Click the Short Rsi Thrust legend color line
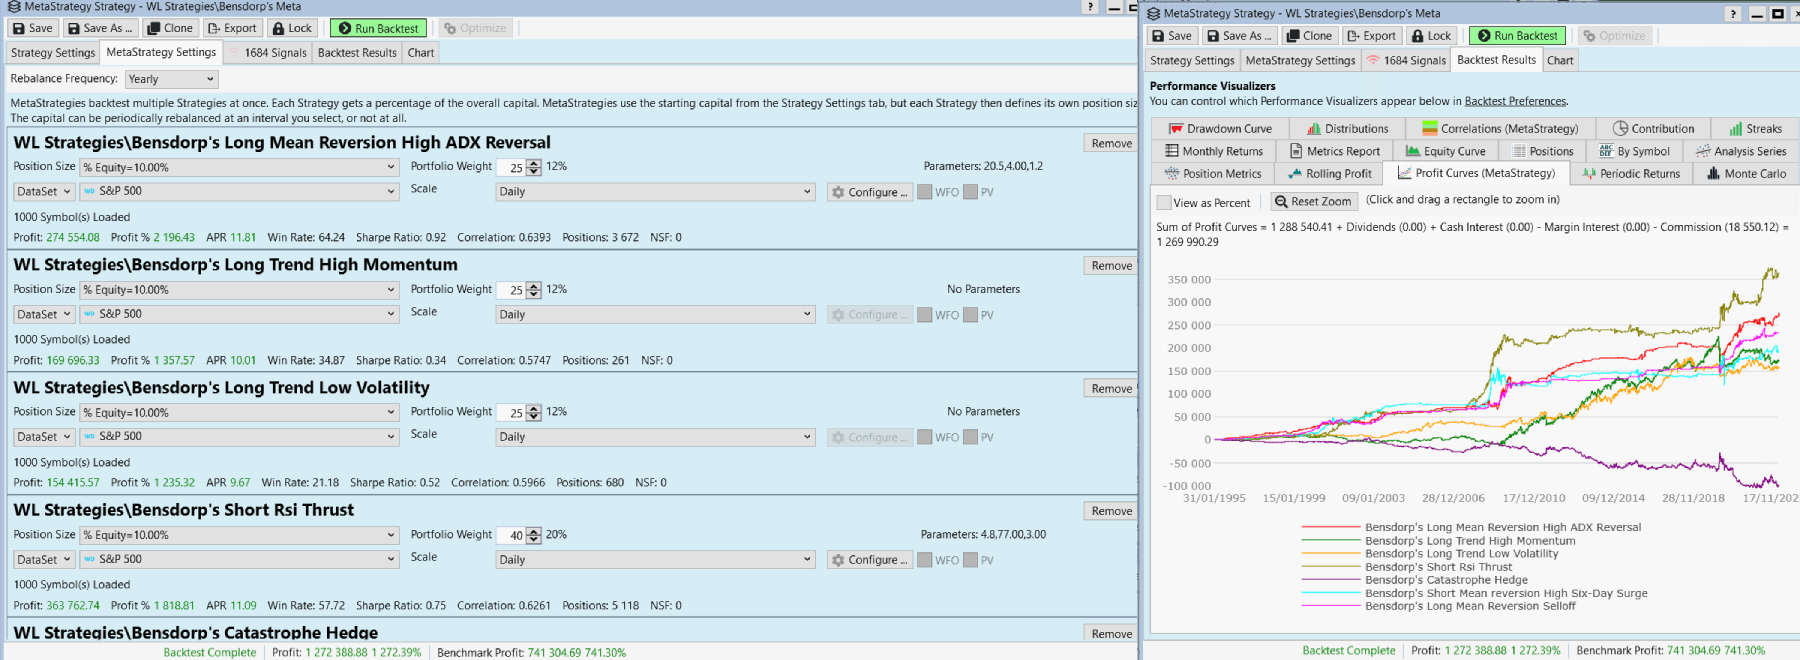The height and width of the screenshot is (660, 1800). point(1331,567)
